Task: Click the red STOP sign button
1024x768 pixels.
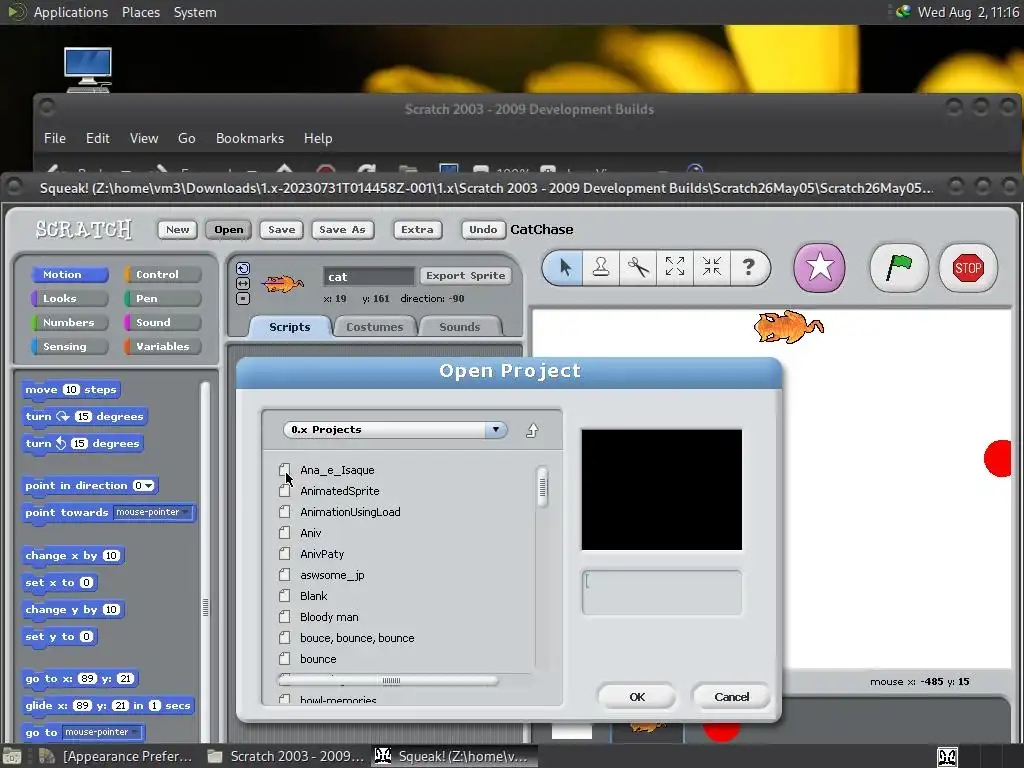Action: [x=968, y=267]
